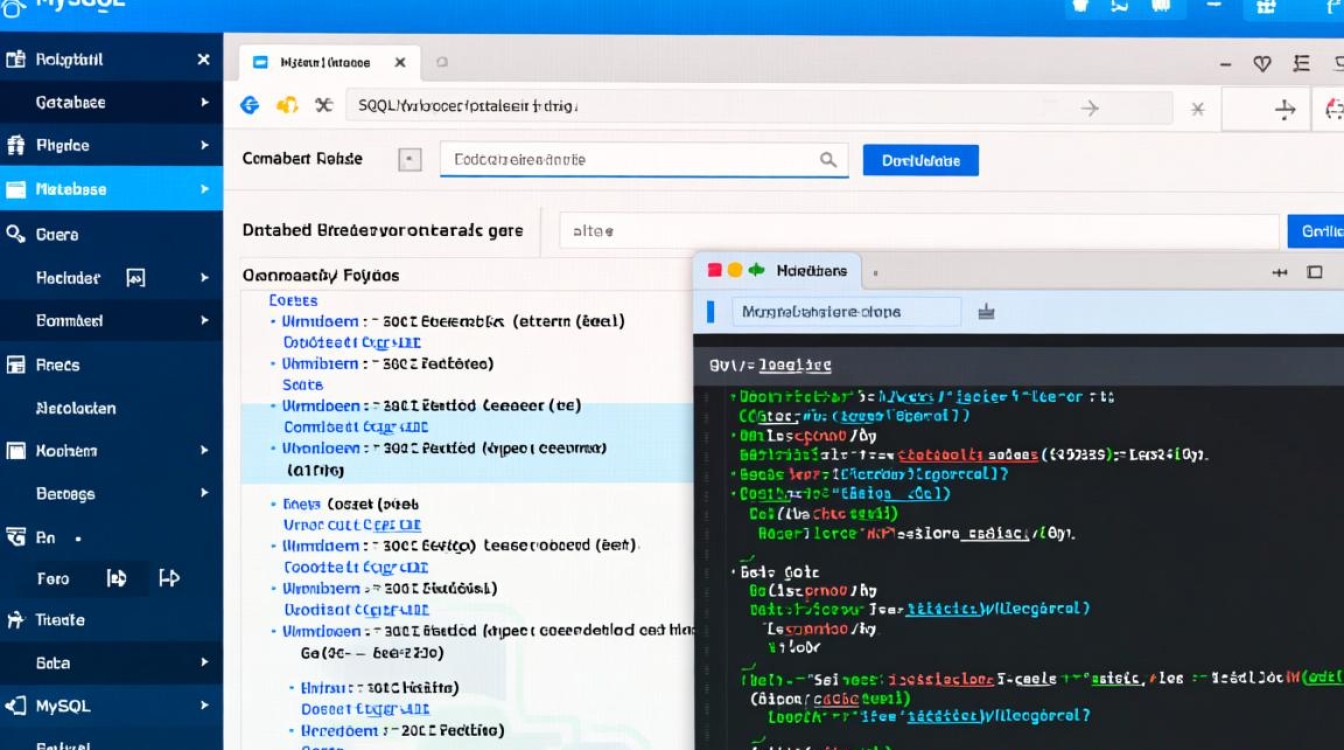Click into the SQL address bar text field
This screenshot has width=1344, height=750.
[x=700, y=106]
